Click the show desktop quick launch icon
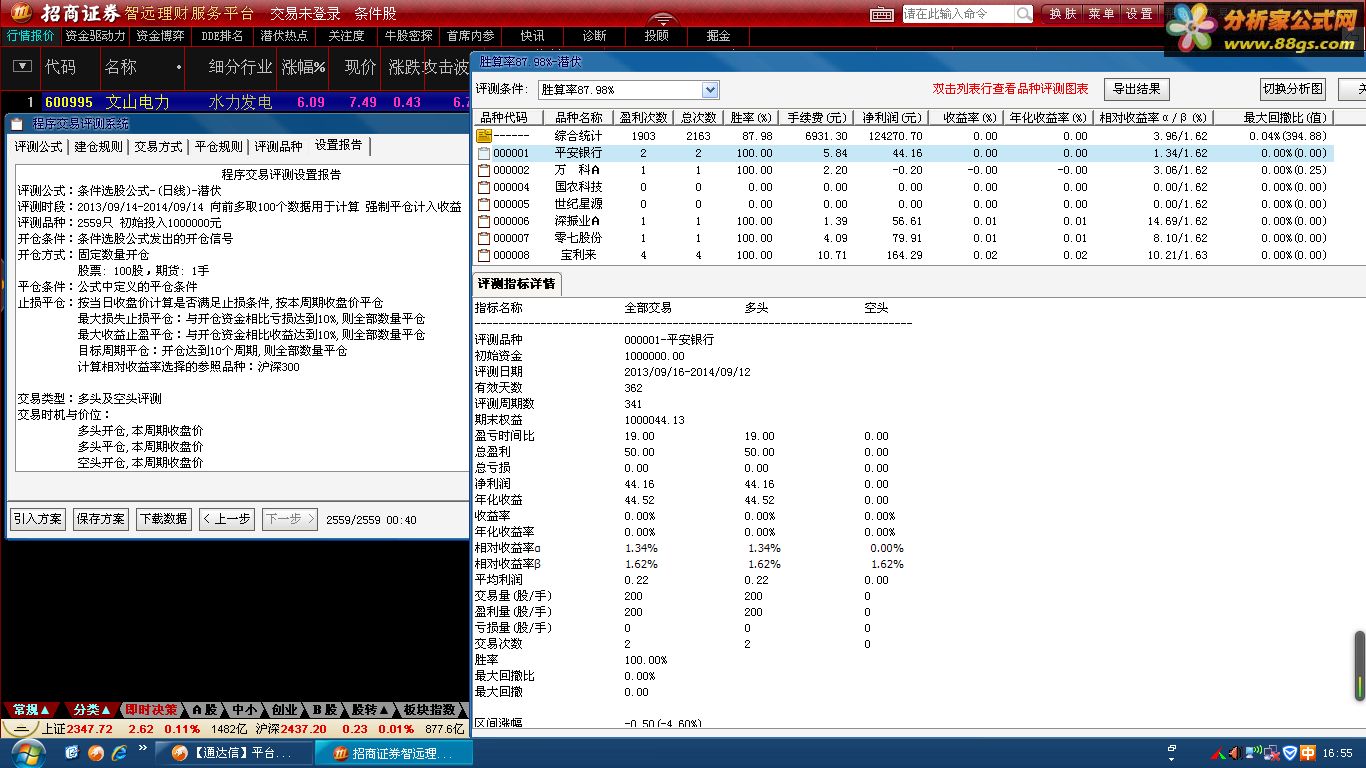1366x768 pixels. (x=73, y=752)
